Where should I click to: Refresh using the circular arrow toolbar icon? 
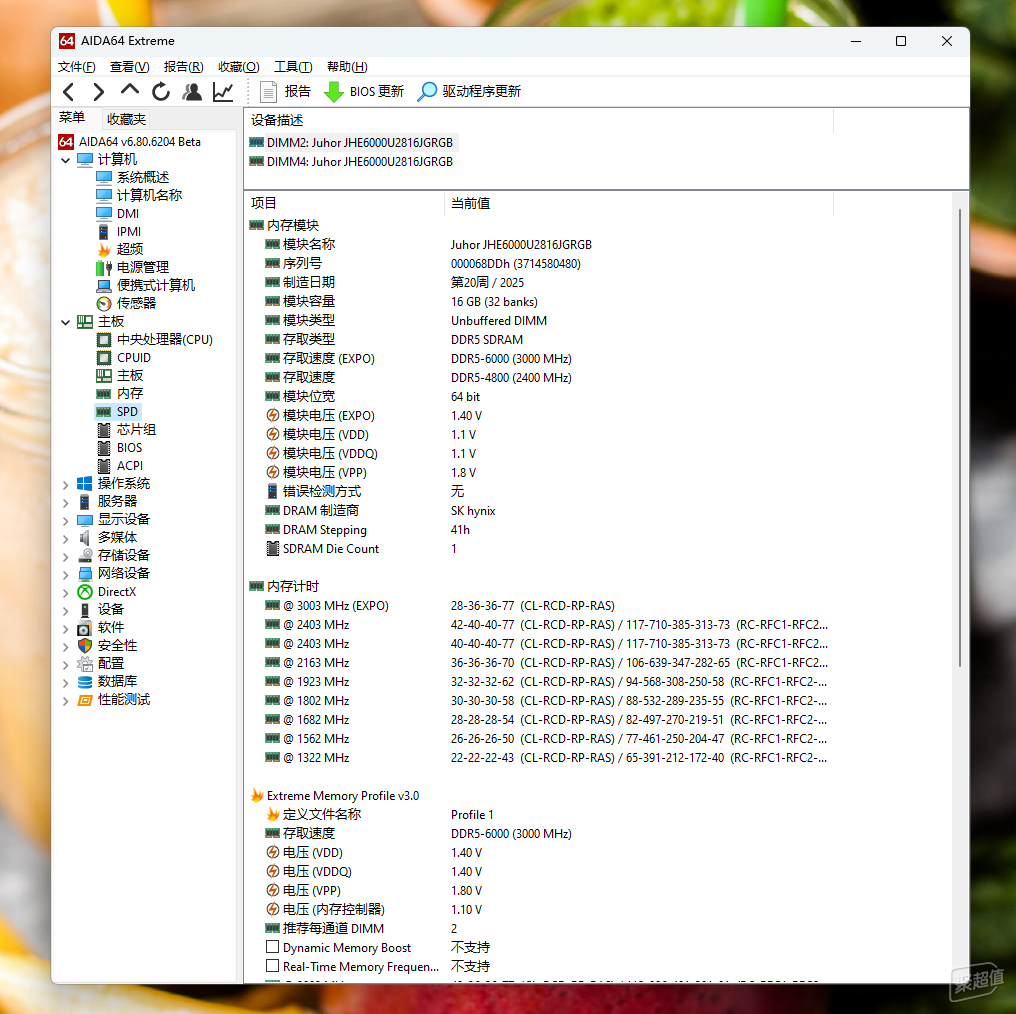click(161, 92)
